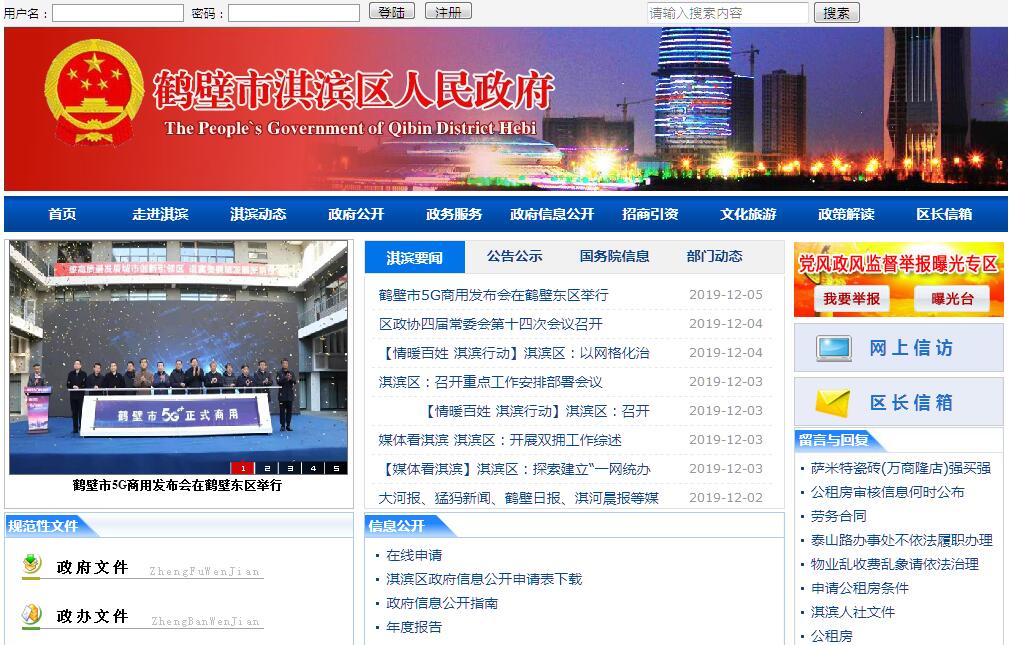Screen dimensions: 1012x645
Task: Click the 5G launch slideshow photo
Action: pyautogui.click(x=178, y=358)
